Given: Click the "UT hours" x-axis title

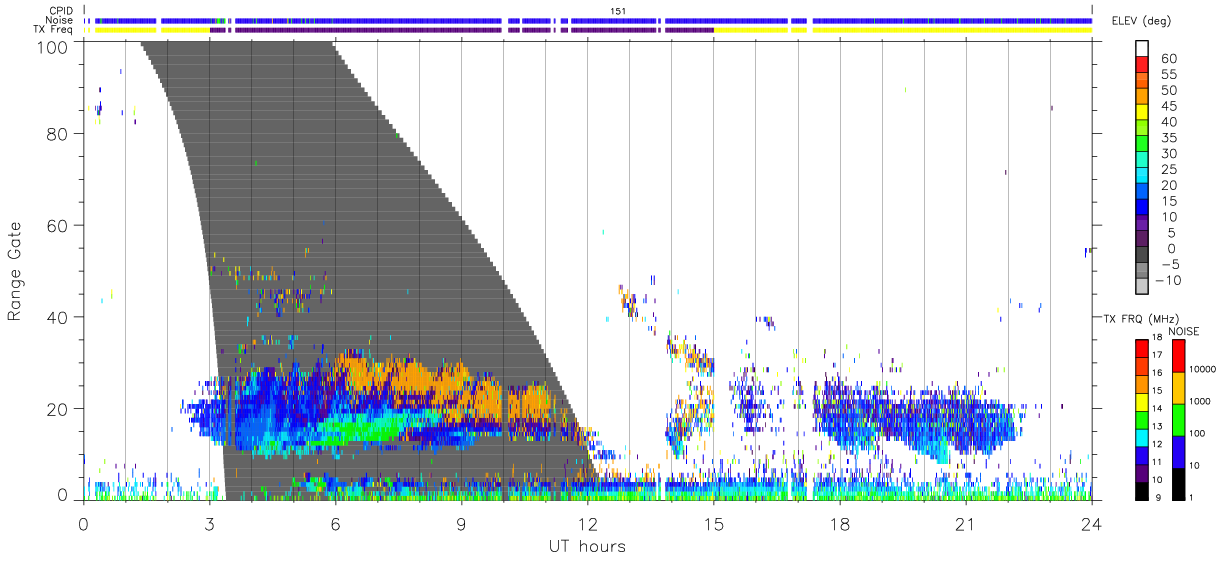Looking at the screenshot, I should coord(587,546).
